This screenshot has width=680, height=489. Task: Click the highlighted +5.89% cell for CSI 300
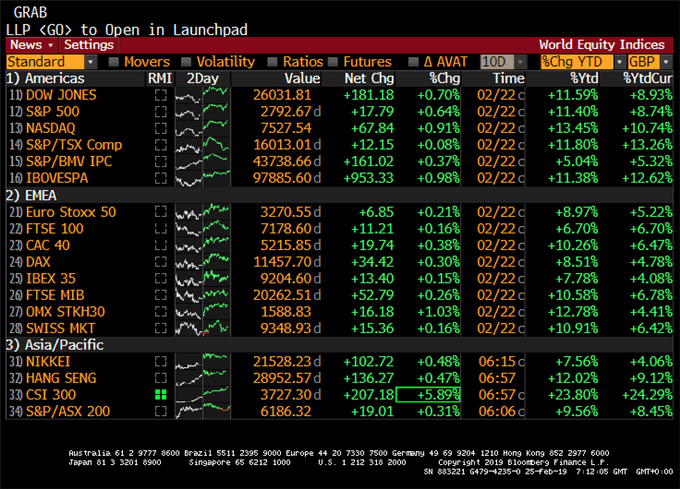tap(428, 395)
